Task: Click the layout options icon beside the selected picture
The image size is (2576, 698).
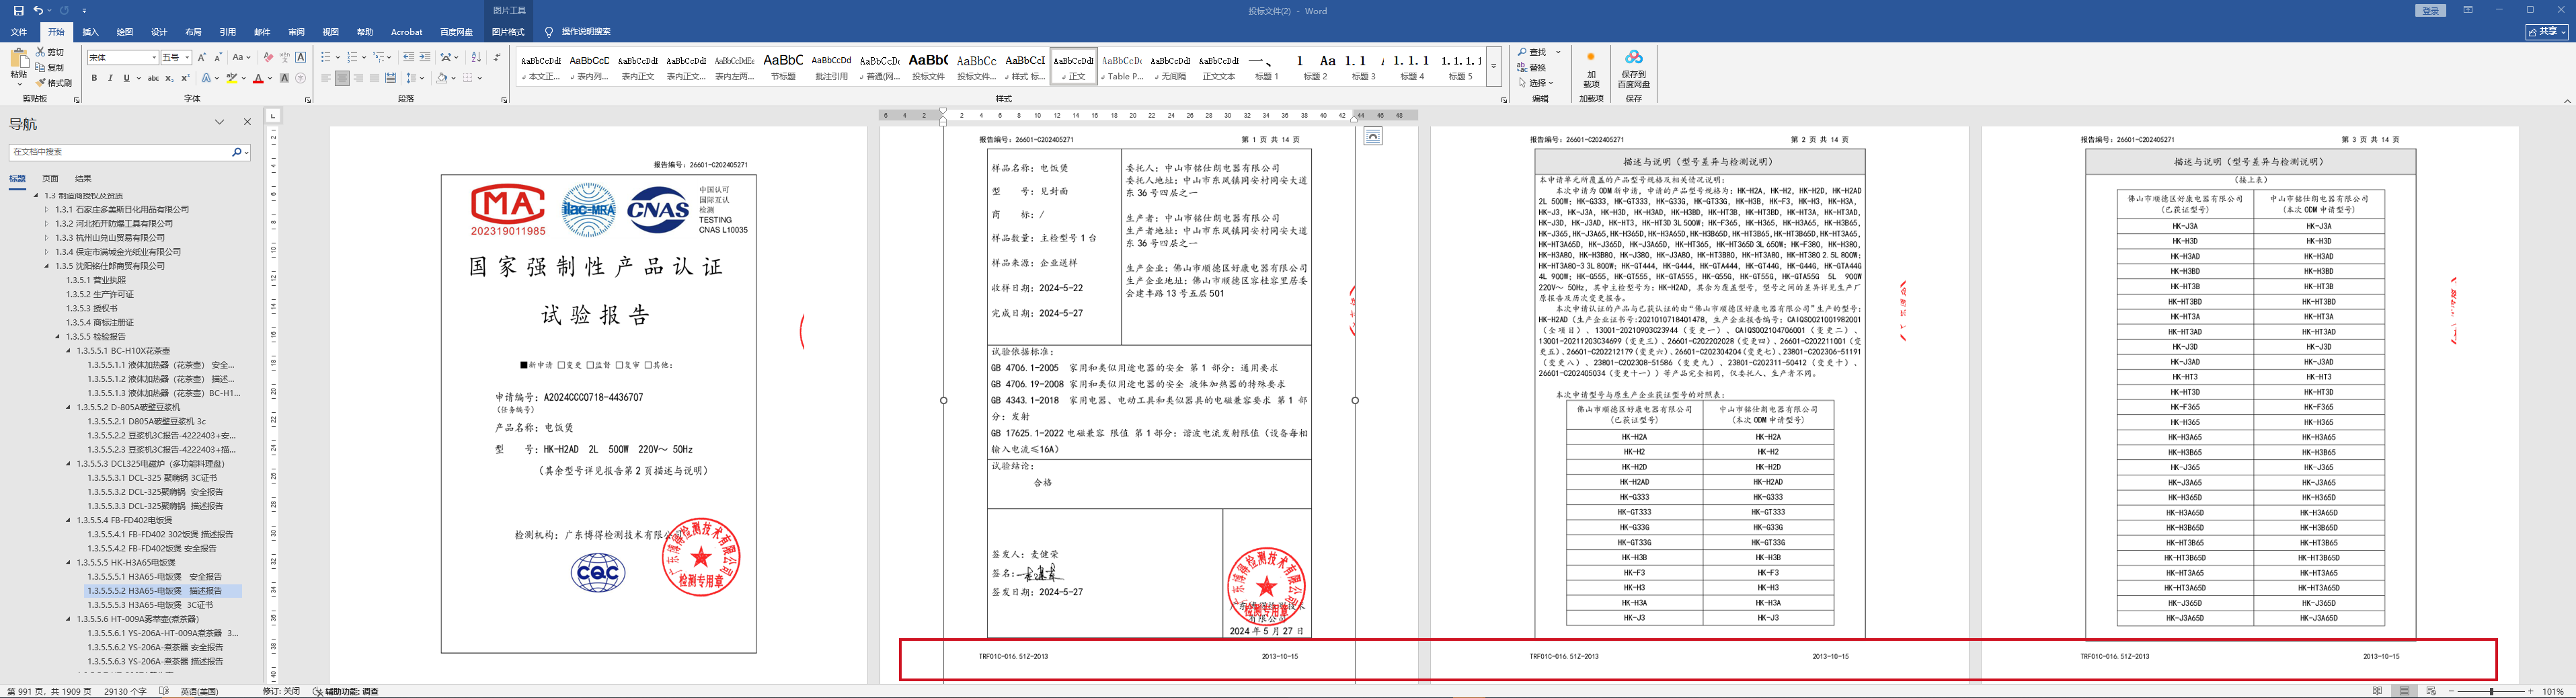Action: [x=1373, y=136]
